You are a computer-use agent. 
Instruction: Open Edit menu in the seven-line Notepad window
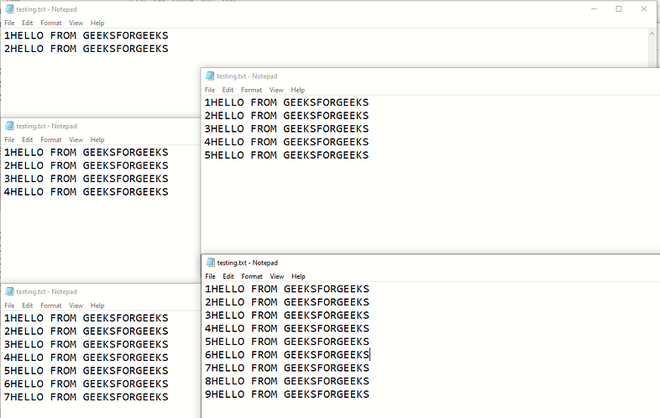pyautogui.click(x=27, y=305)
